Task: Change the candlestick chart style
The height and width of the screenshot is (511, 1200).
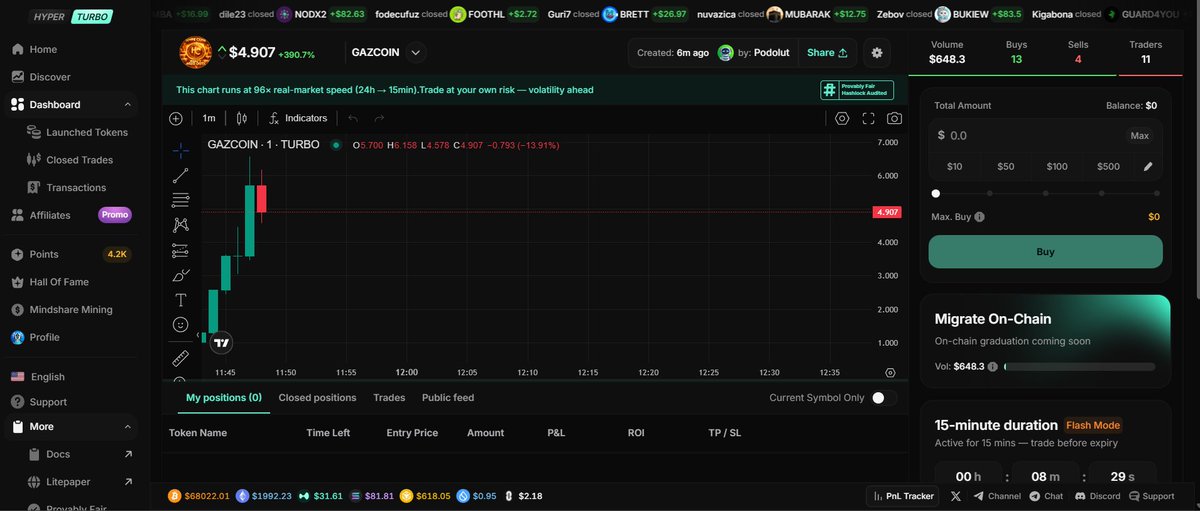Action: [241, 118]
